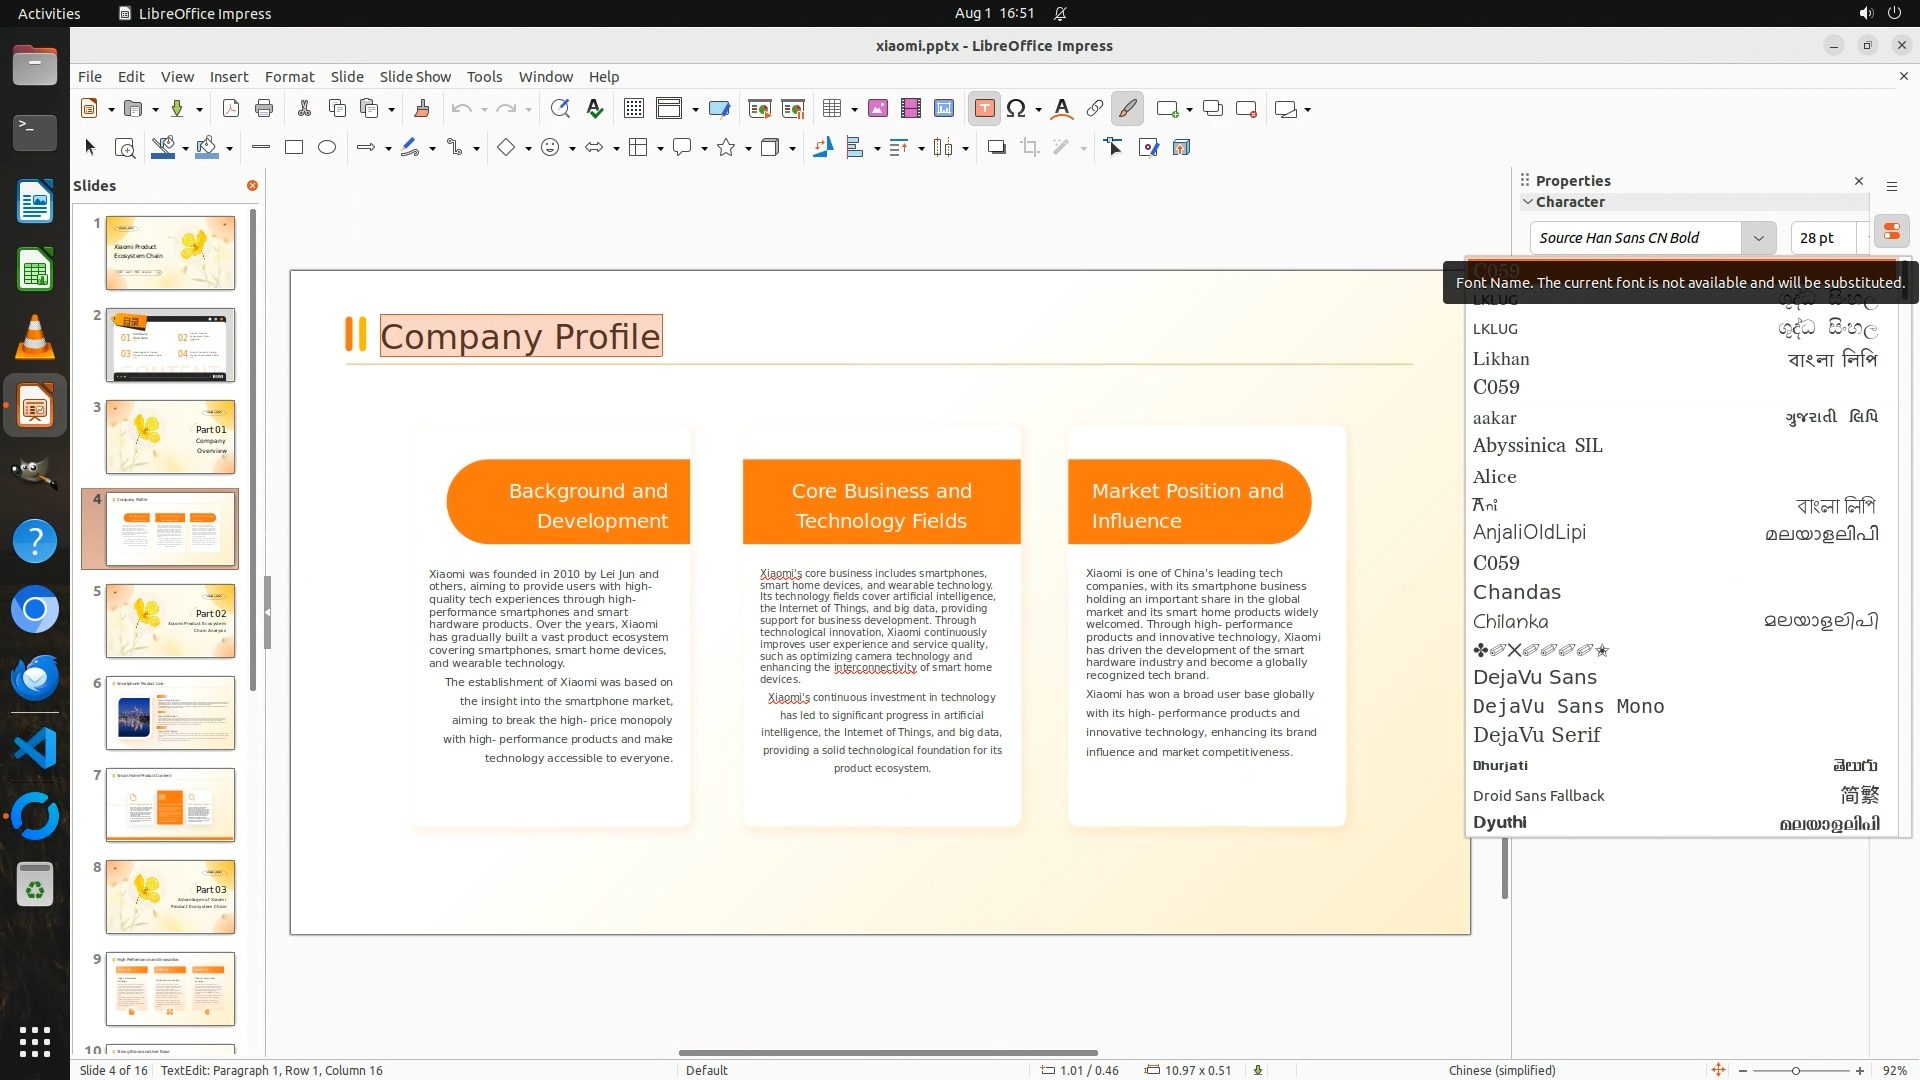Click the zoom slider in the status bar
Screen dimensions: 1920x1080
1796,1071
